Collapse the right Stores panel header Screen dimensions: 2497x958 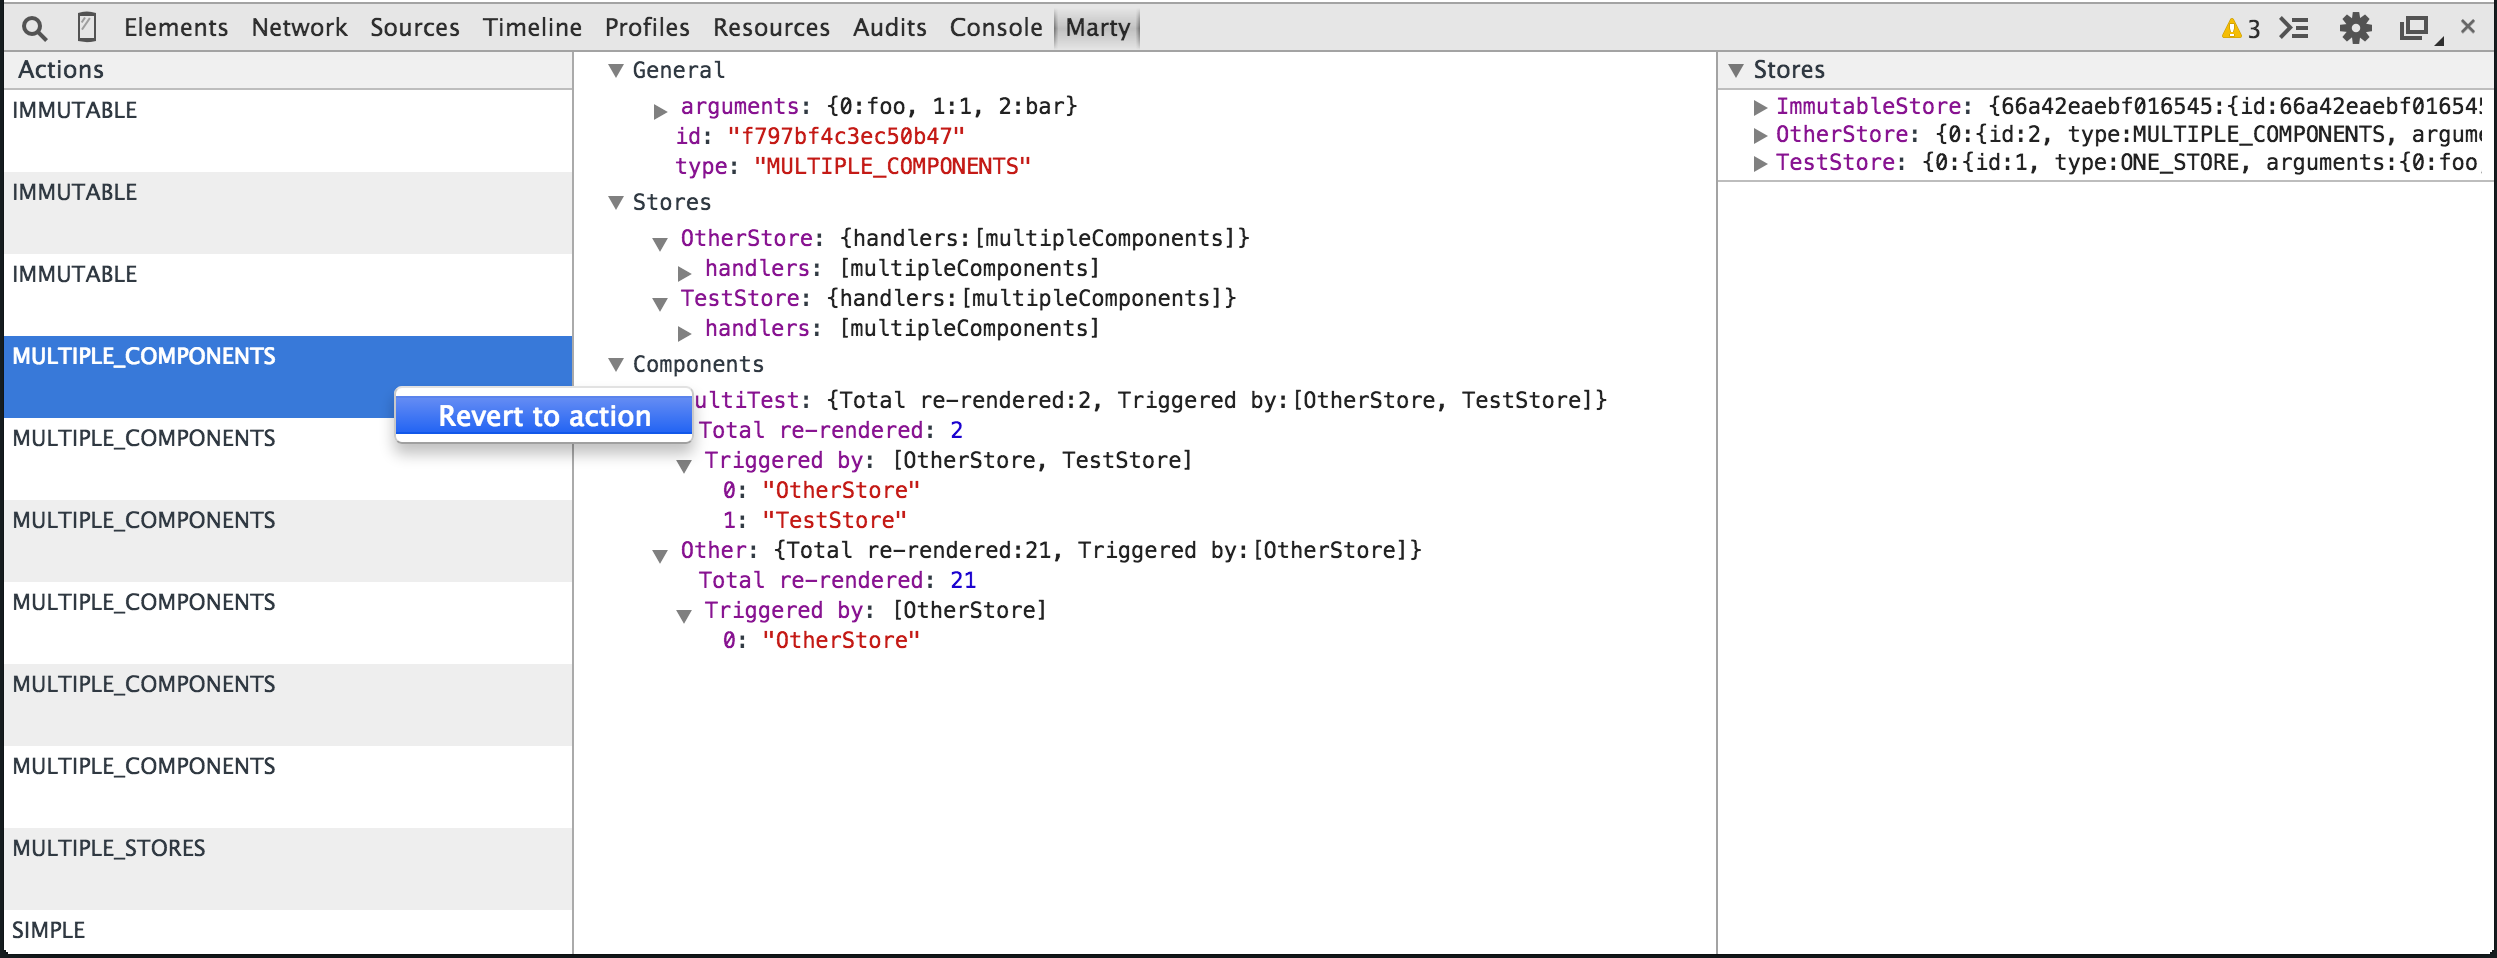click(1736, 70)
